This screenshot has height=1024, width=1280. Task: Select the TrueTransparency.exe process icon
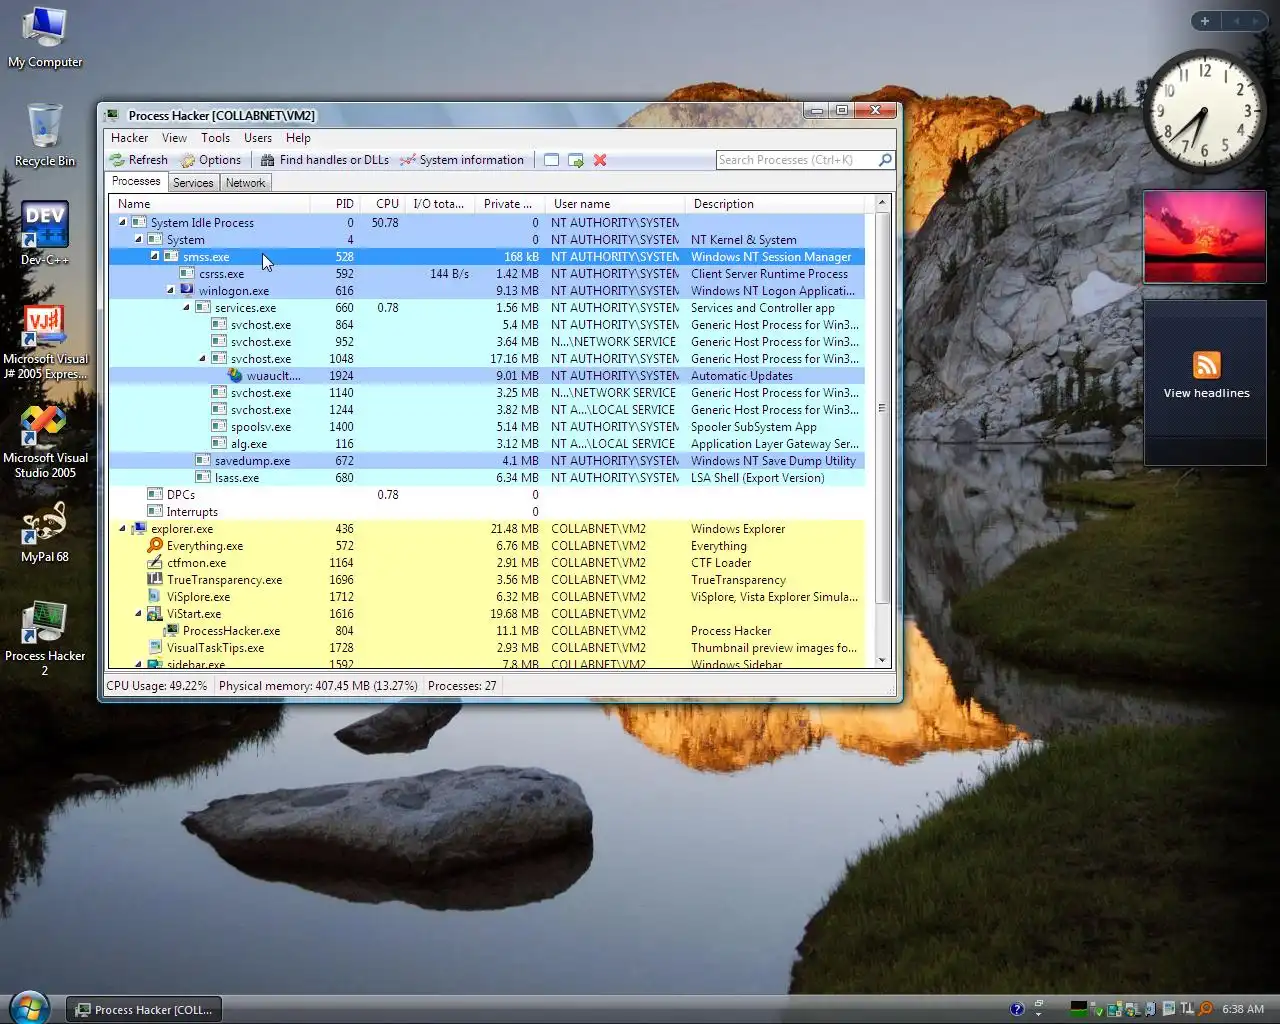155,580
